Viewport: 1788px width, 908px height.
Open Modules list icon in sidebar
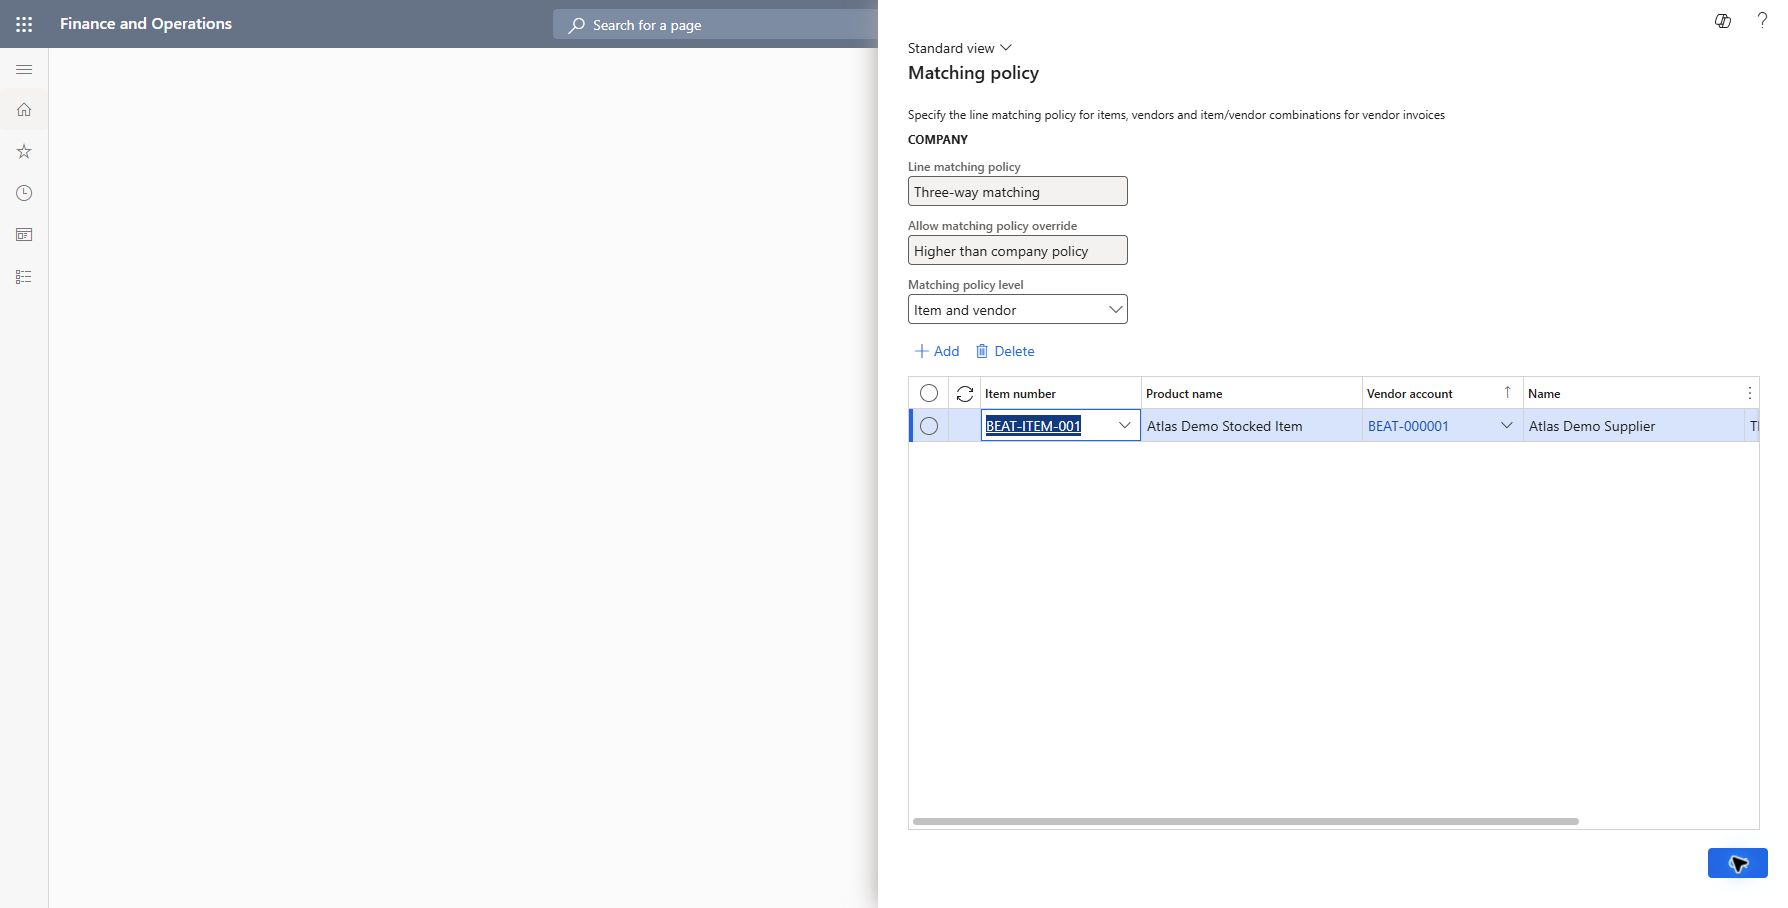[24, 277]
